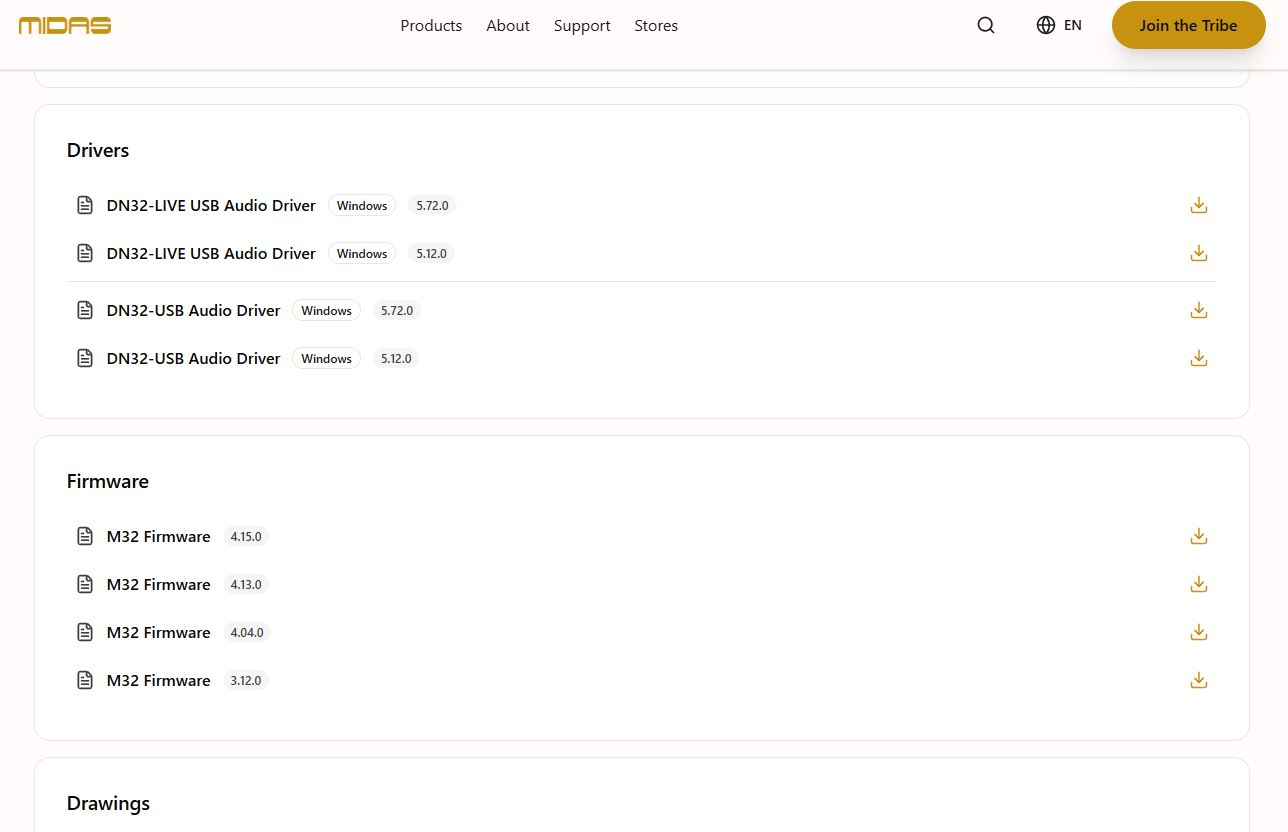1288x832 pixels.
Task: Click the Firmware section heading
Action: pos(108,481)
